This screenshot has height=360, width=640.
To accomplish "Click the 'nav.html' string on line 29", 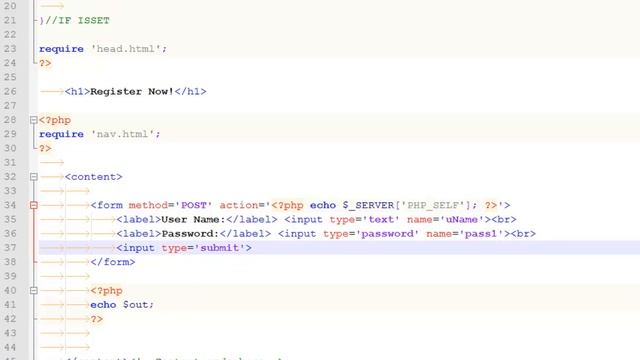I will click(x=123, y=134).
